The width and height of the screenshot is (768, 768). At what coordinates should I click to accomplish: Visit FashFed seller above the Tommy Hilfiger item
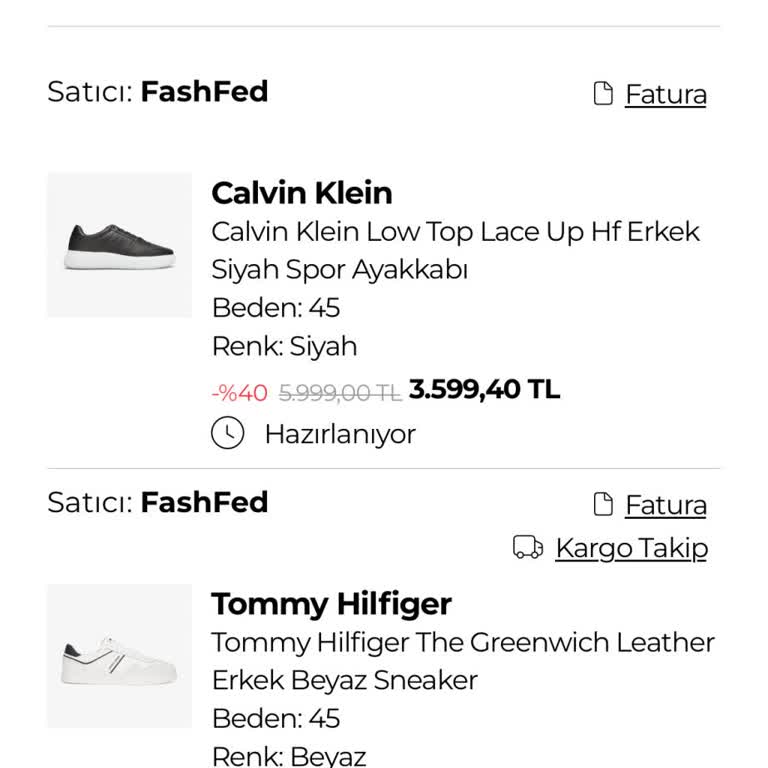coord(204,502)
